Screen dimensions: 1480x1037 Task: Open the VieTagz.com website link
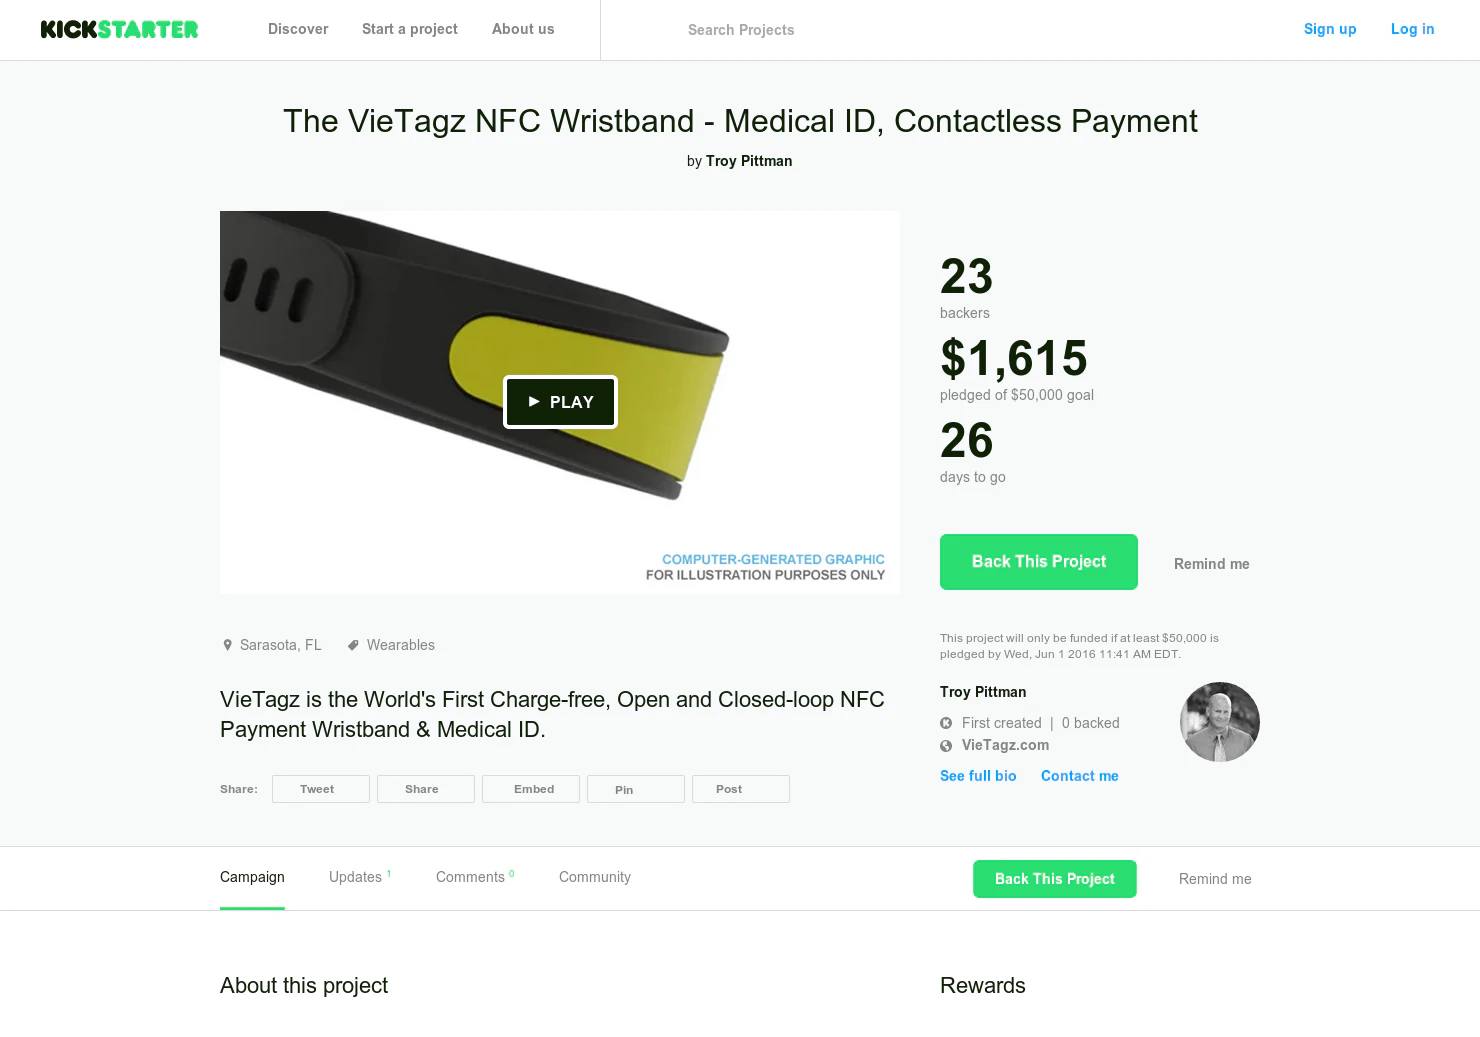[x=1005, y=745]
